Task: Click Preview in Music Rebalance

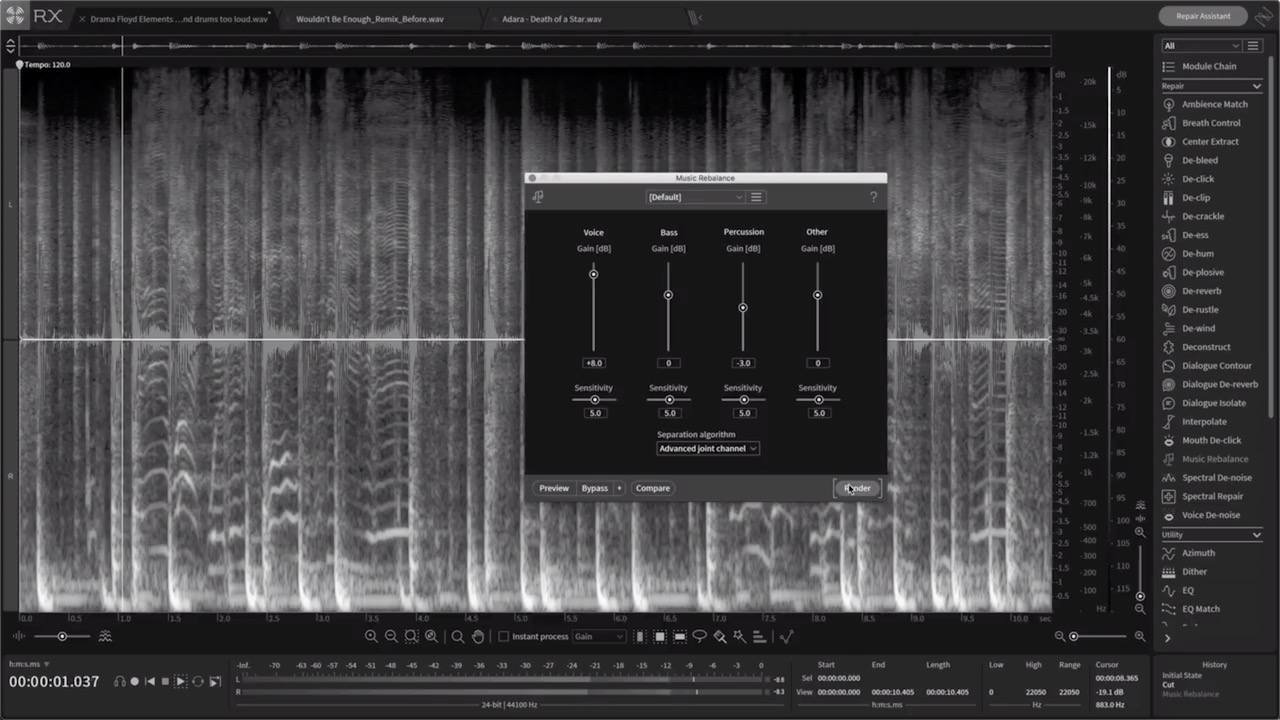Action: pyautogui.click(x=554, y=488)
